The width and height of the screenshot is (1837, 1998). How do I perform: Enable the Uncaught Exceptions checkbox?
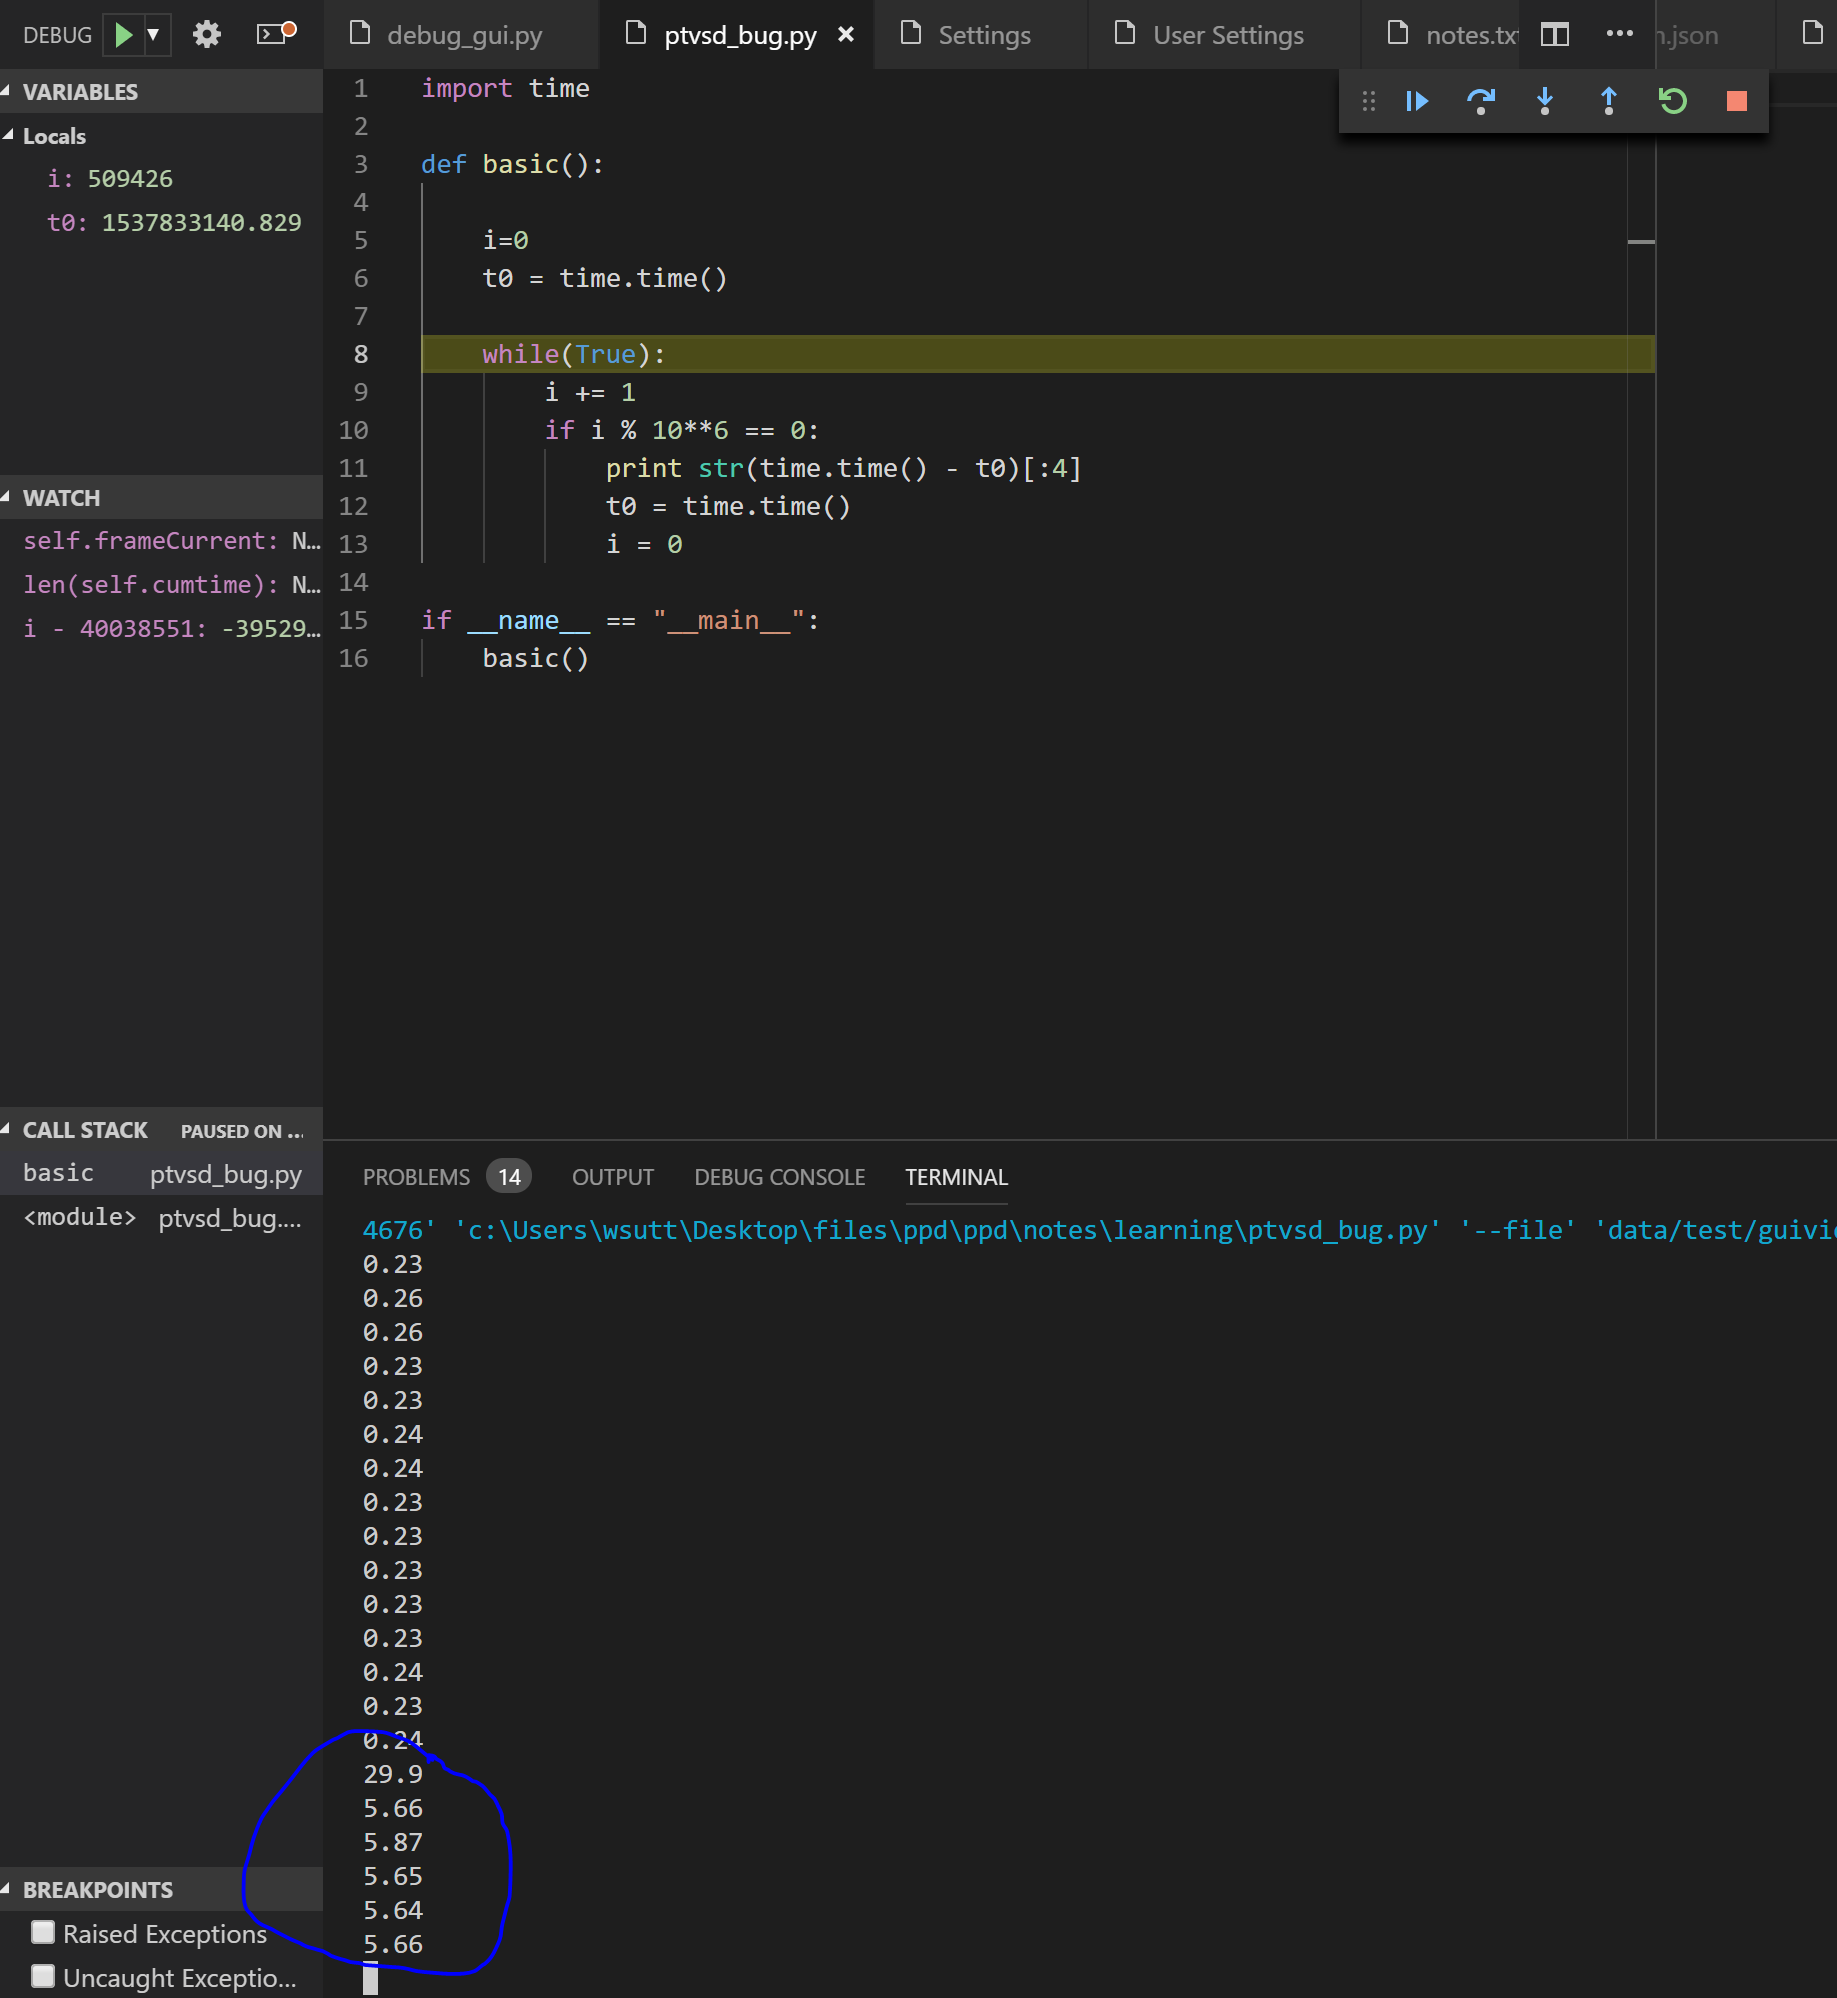click(x=44, y=1976)
